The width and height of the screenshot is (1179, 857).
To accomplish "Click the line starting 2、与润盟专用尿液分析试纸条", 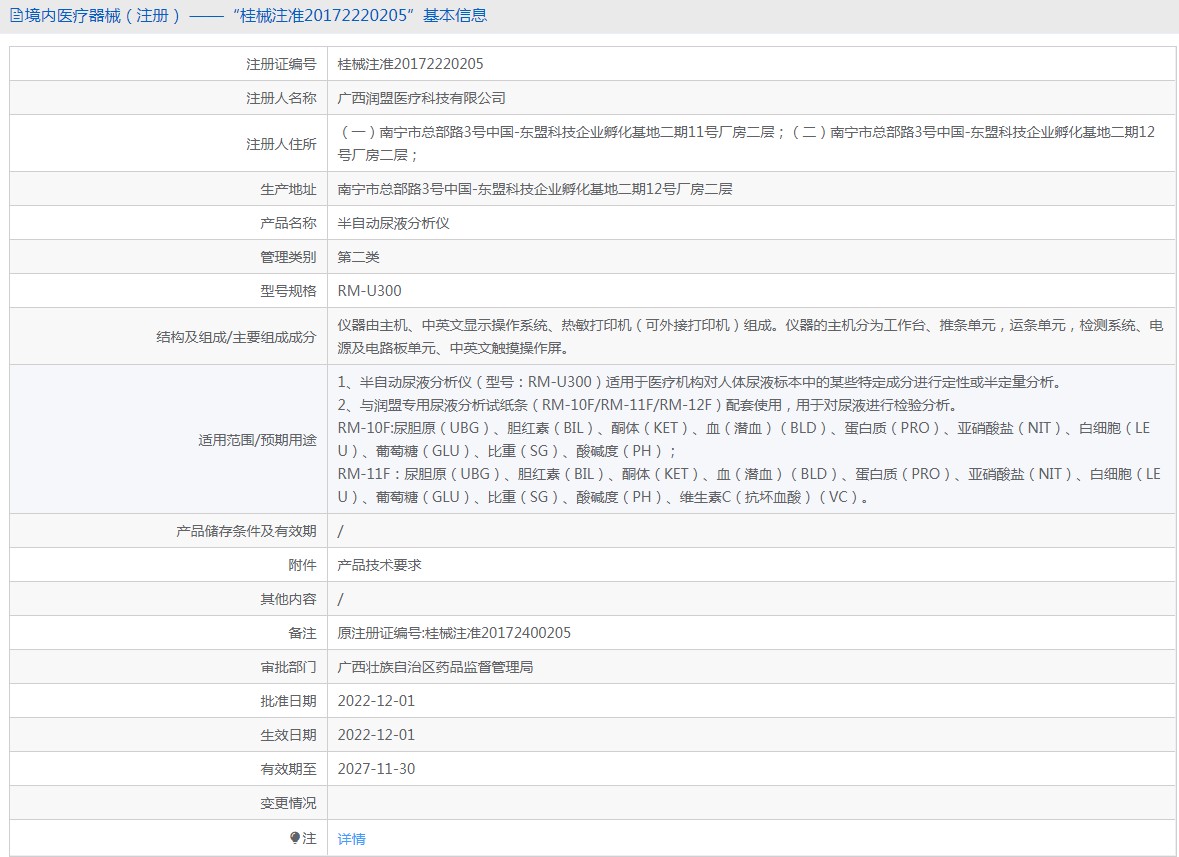I will click(x=647, y=405).
